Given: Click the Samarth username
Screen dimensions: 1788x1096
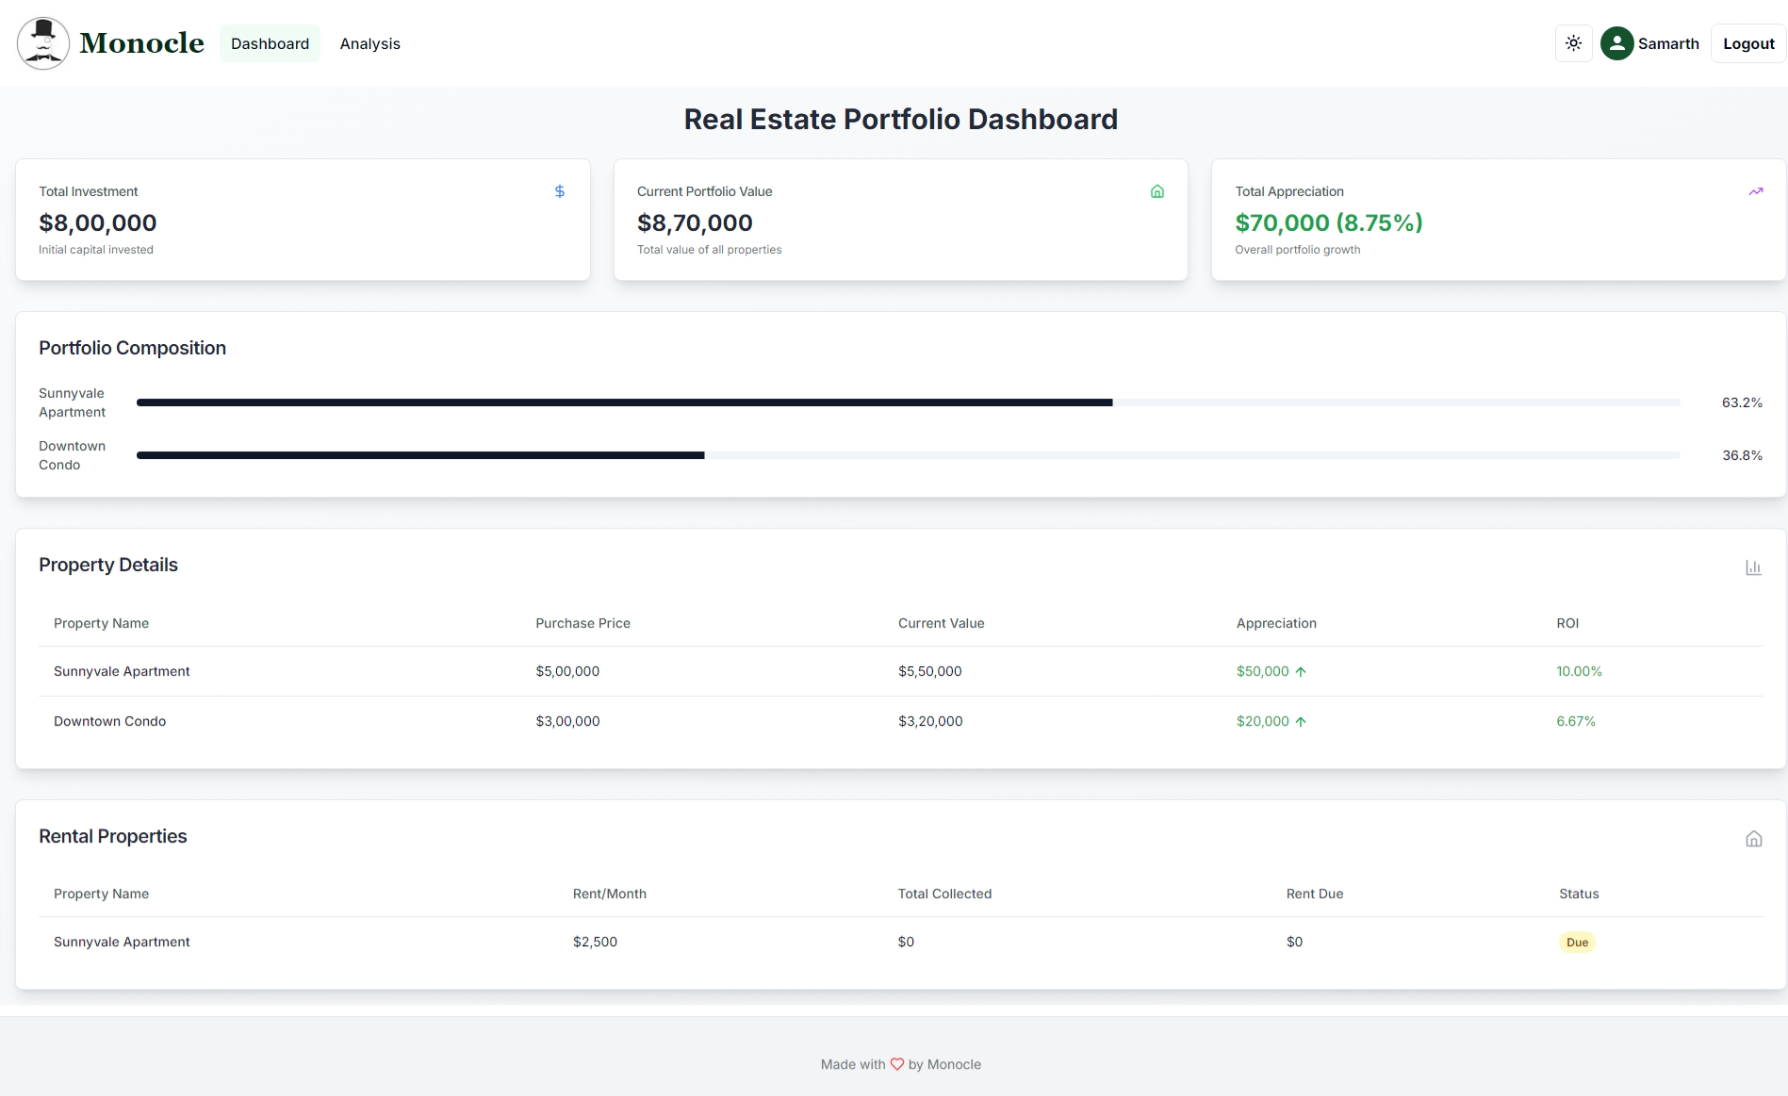Looking at the screenshot, I should pyautogui.click(x=1668, y=43).
